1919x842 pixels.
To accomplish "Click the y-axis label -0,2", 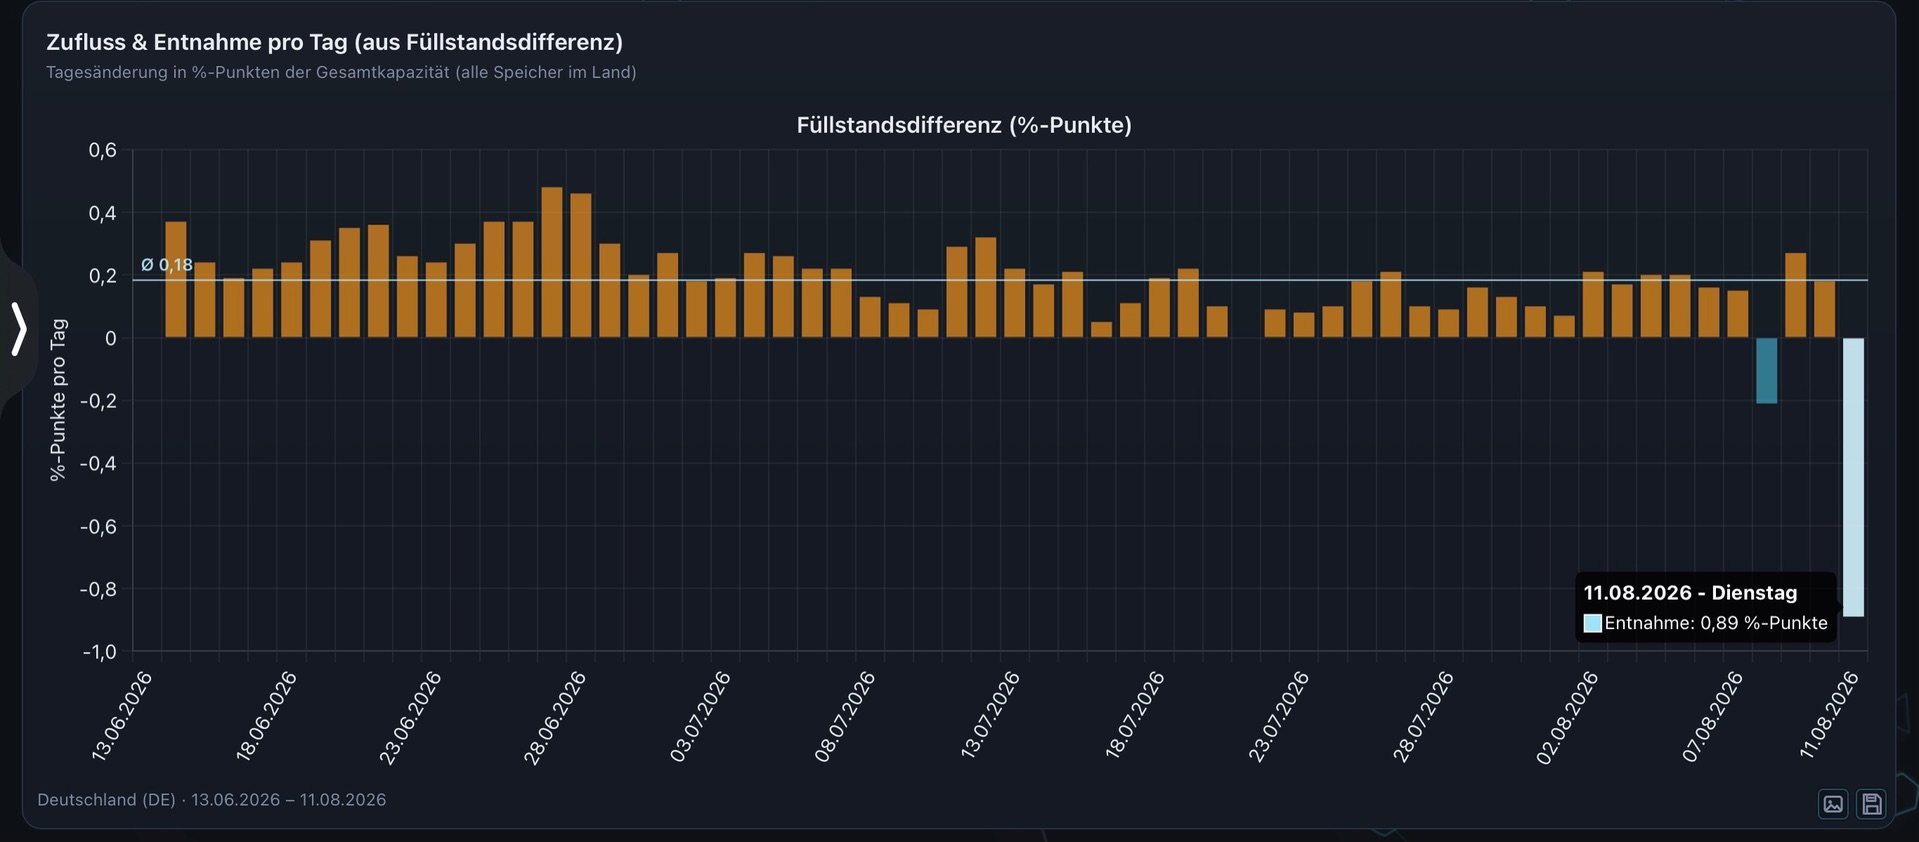I will click(x=99, y=401).
